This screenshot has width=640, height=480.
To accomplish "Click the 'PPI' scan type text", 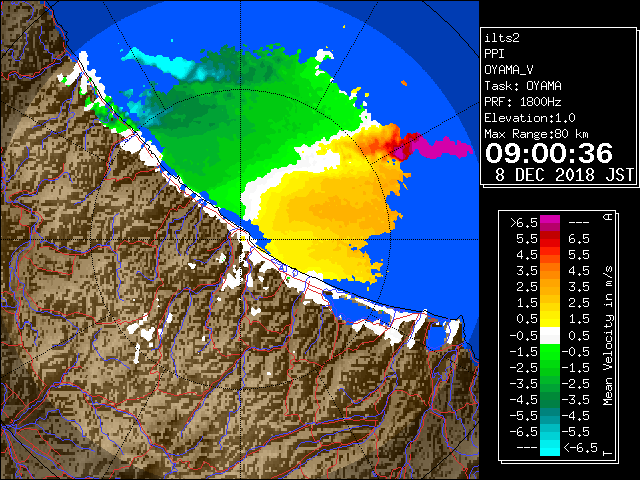I will 494,54.
